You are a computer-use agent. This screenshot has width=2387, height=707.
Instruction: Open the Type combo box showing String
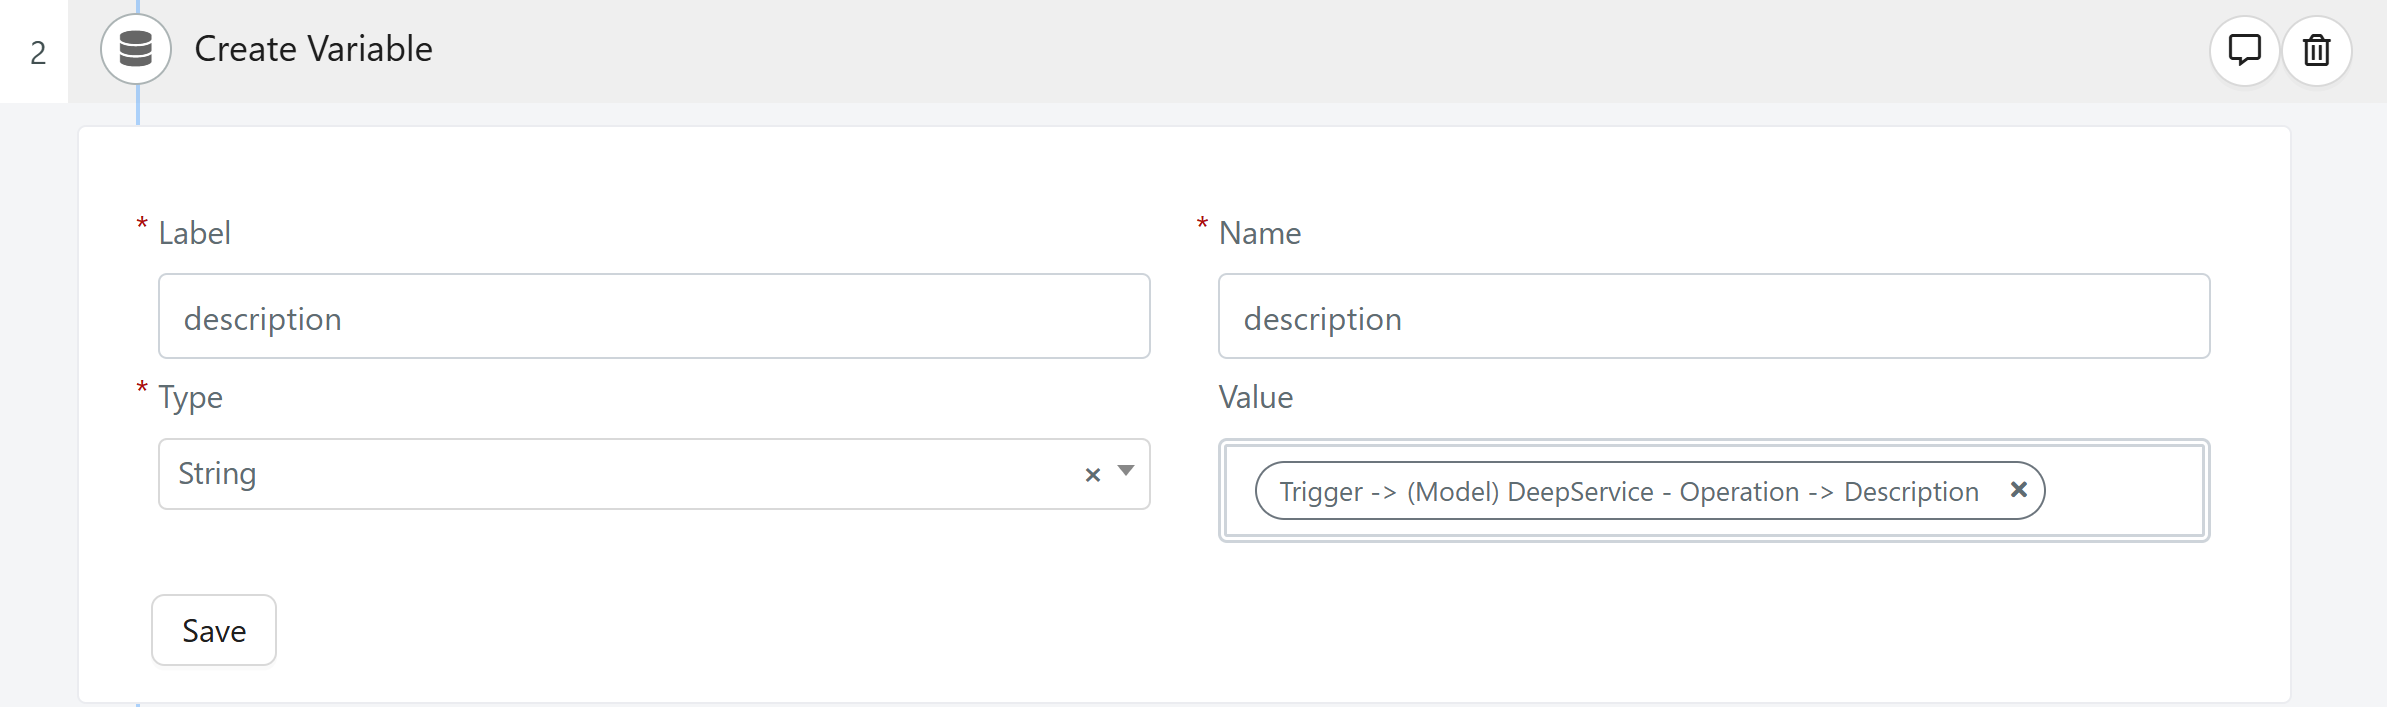tap(654, 474)
